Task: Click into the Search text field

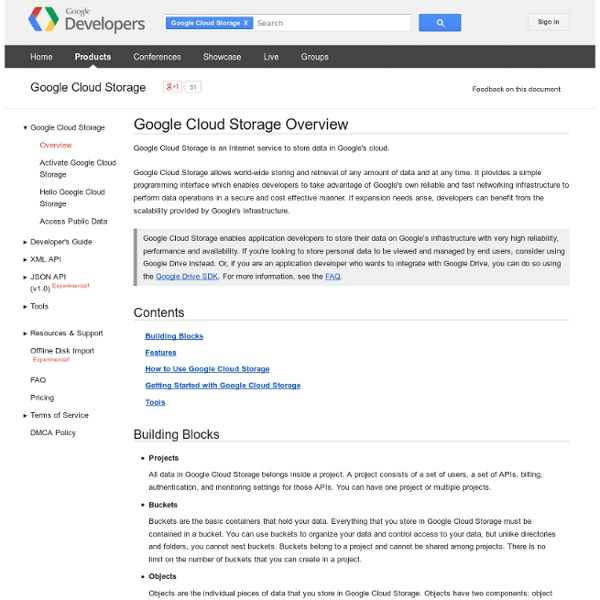Action: [x=332, y=23]
